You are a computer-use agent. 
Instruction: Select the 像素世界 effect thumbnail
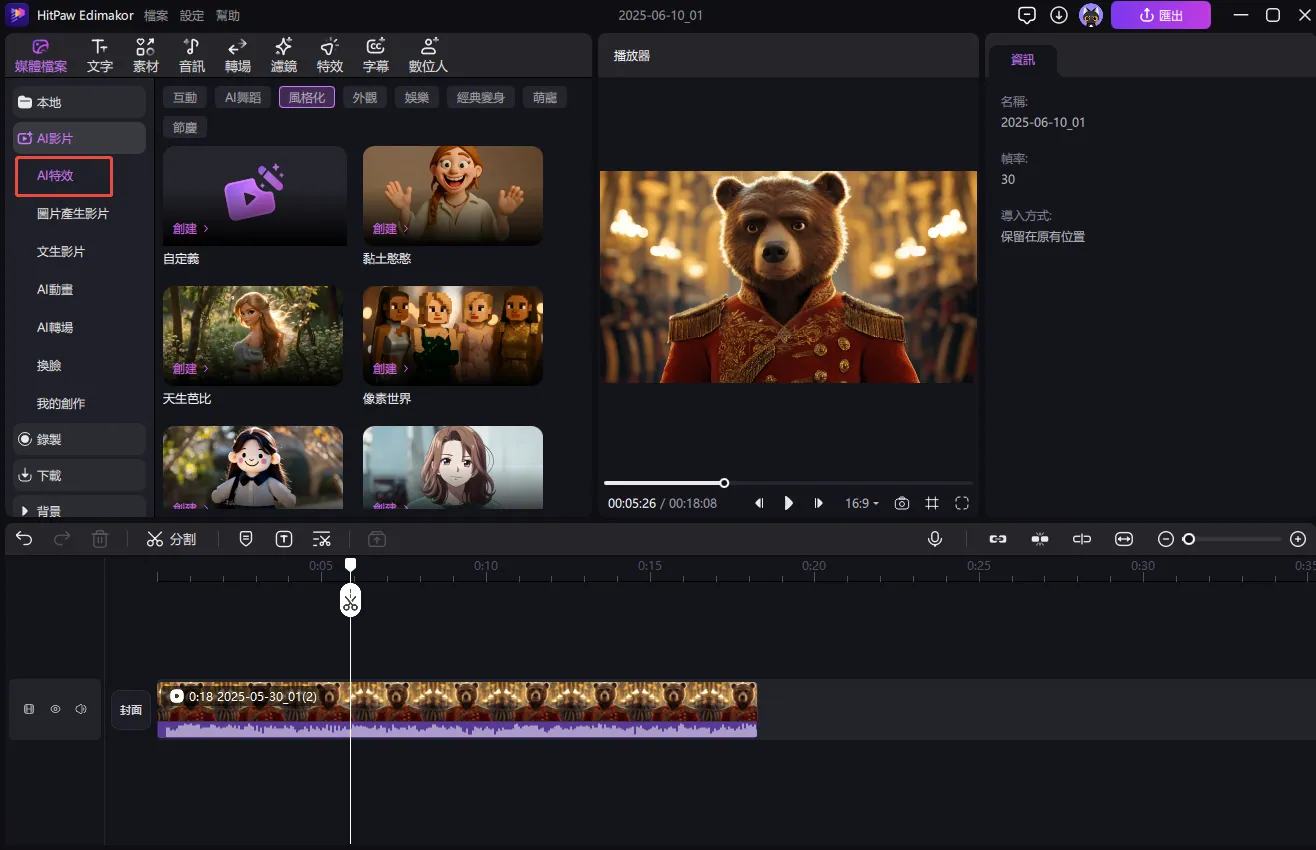(453, 336)
